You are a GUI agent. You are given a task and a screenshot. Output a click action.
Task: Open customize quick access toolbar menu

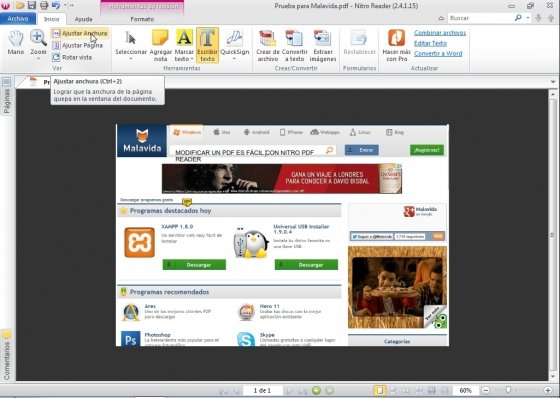pos(72,5)
